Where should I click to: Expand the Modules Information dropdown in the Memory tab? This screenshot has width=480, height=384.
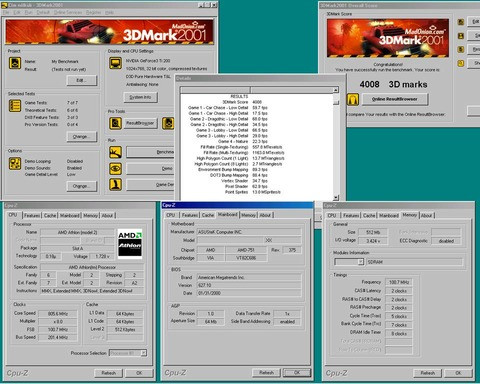tap(360, 262)
